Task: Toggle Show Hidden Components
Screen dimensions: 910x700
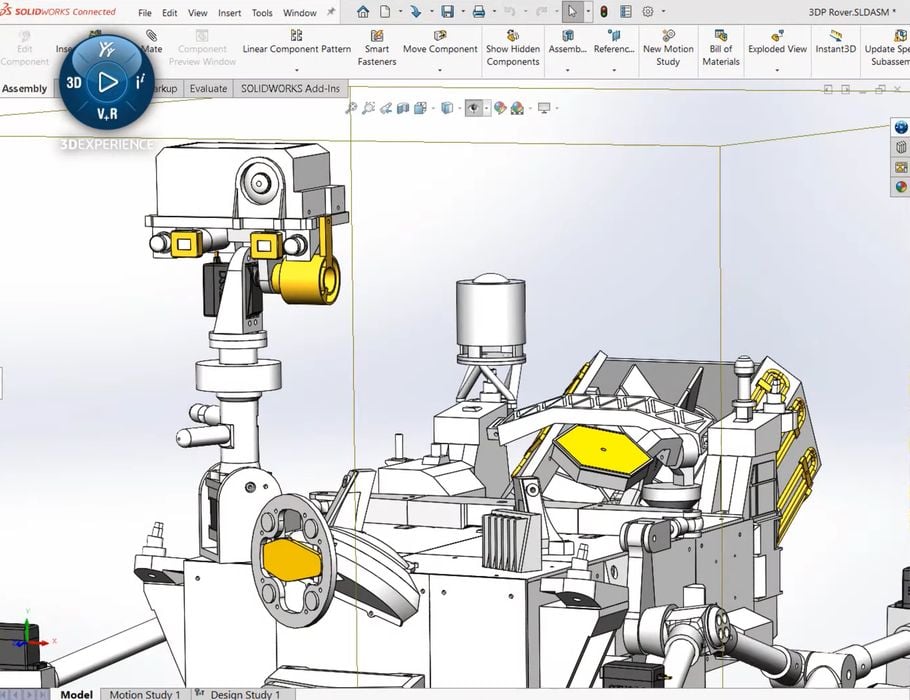Action: coord(513,48)
